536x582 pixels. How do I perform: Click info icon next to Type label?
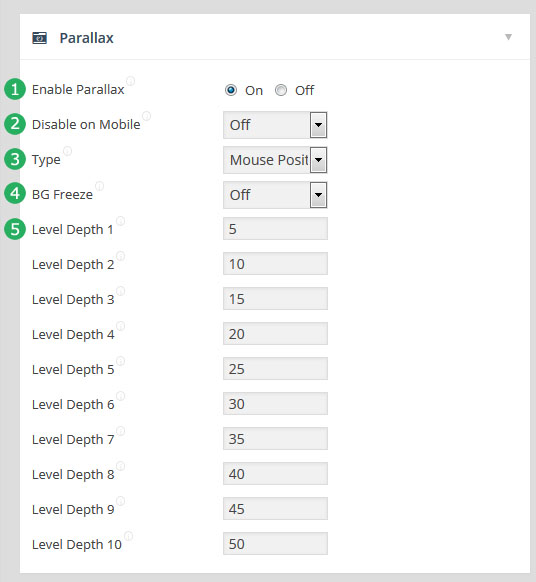[67, 151]
